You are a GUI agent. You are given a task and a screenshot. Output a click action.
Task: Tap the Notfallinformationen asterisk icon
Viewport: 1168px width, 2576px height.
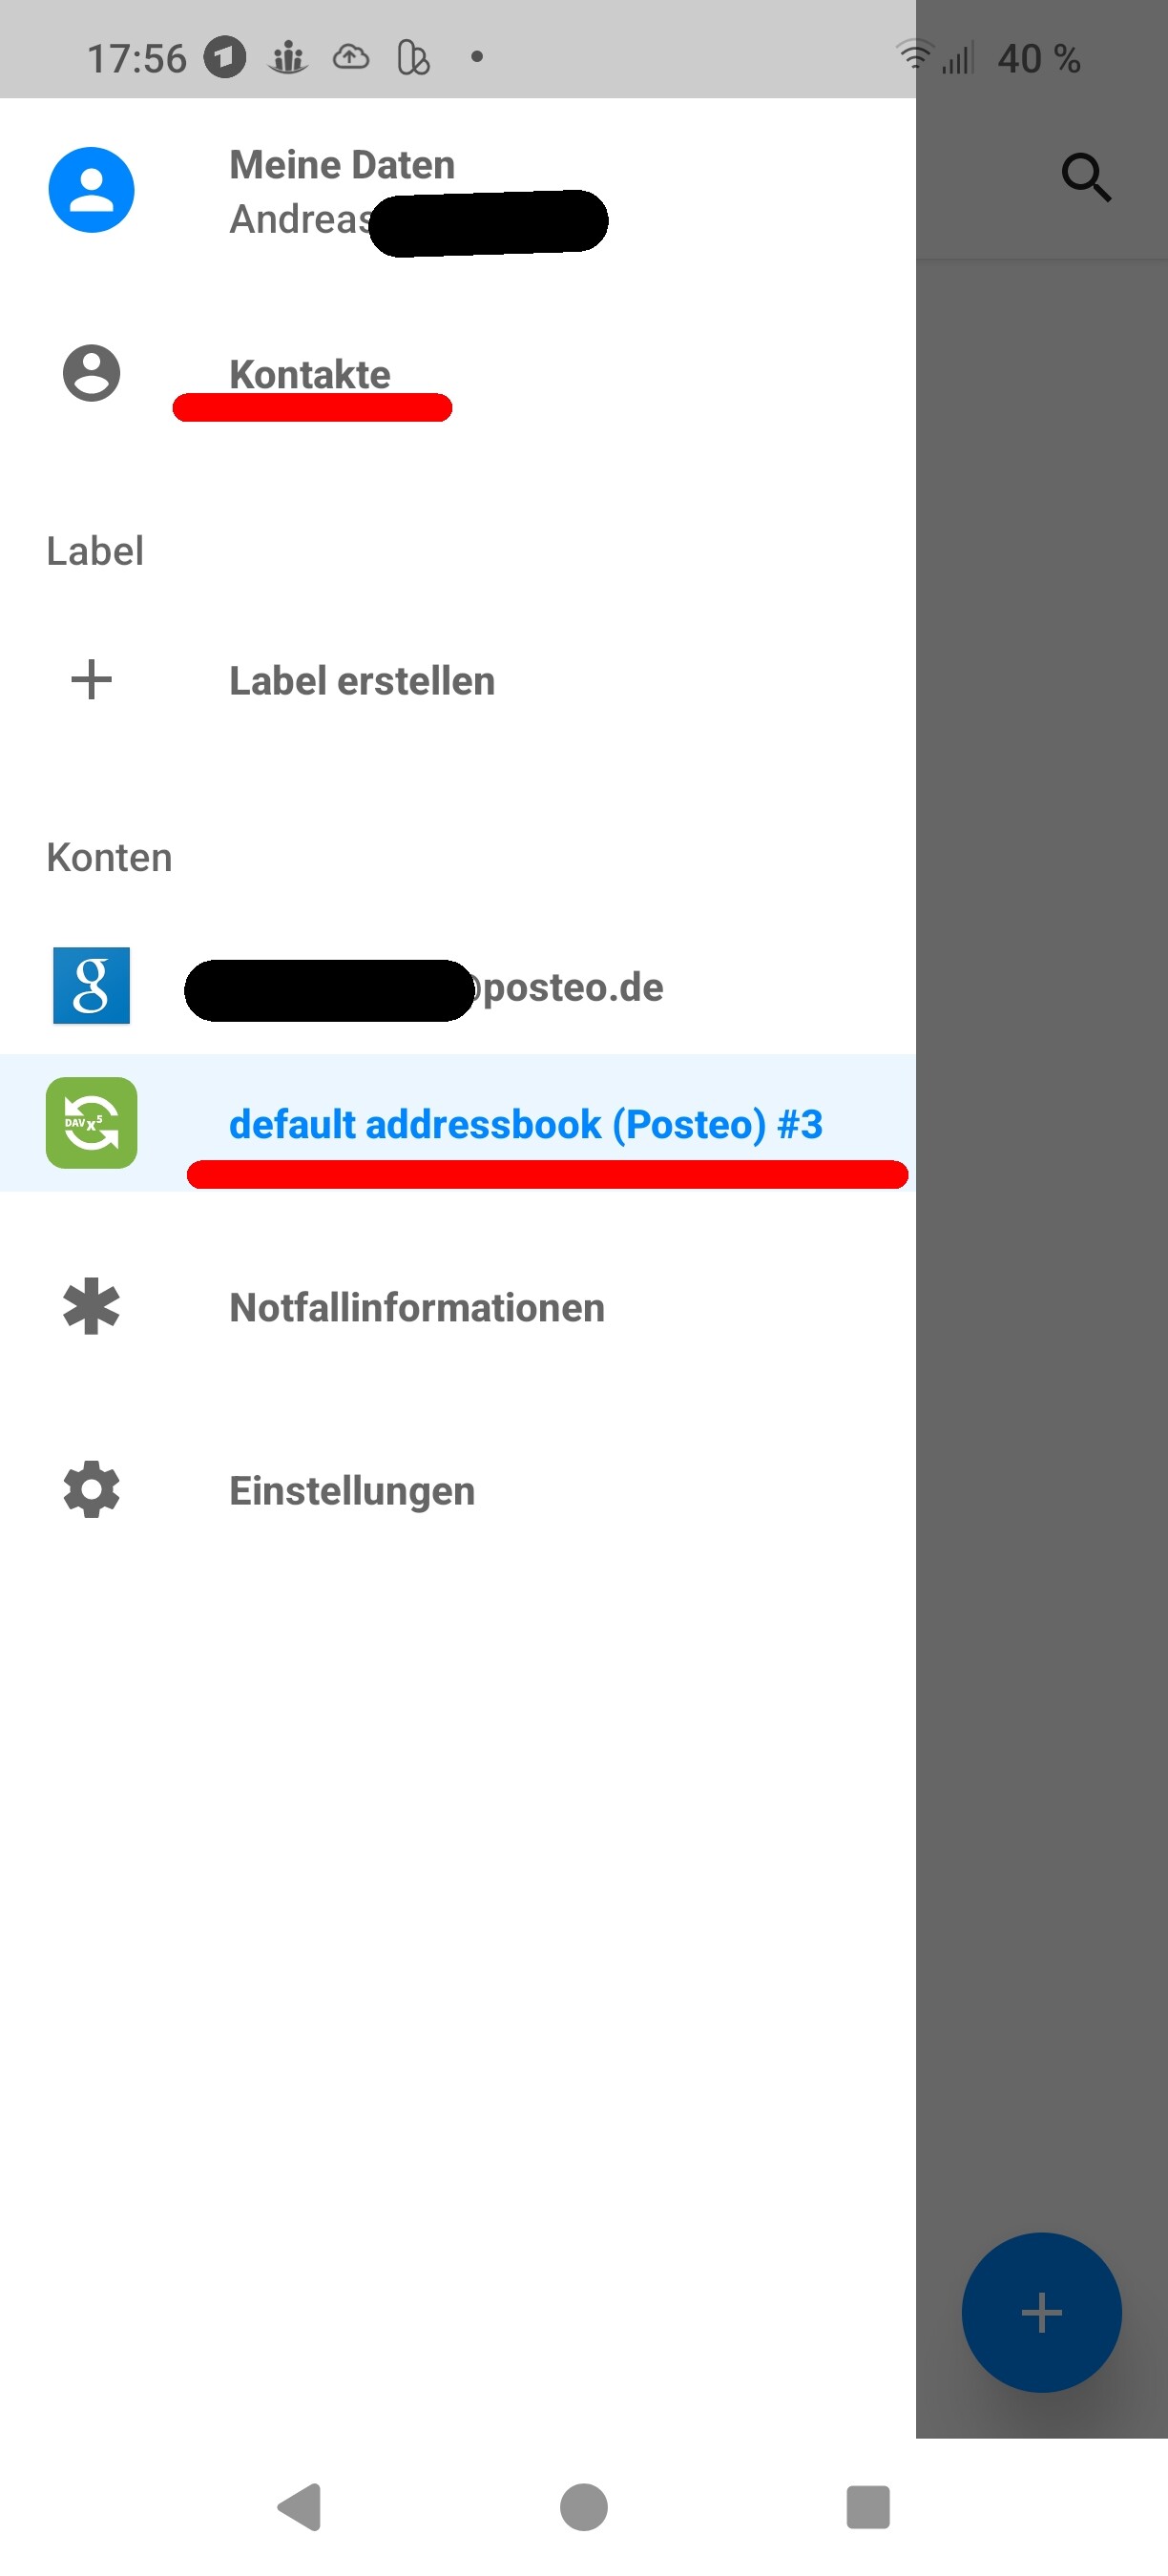pos(91,1307)
